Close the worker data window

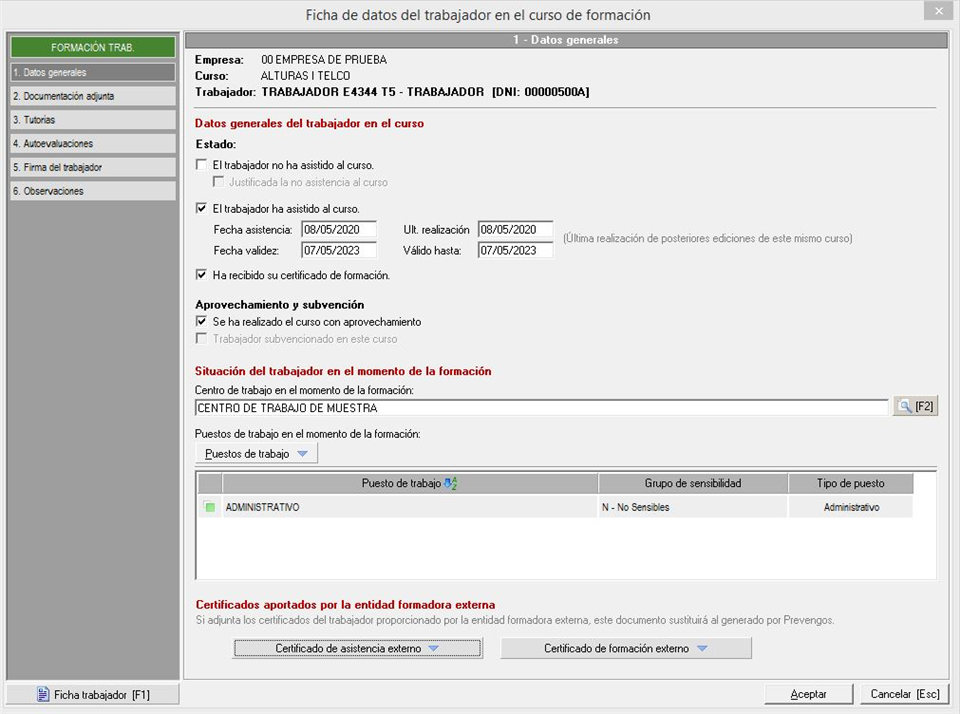(939, 11)
